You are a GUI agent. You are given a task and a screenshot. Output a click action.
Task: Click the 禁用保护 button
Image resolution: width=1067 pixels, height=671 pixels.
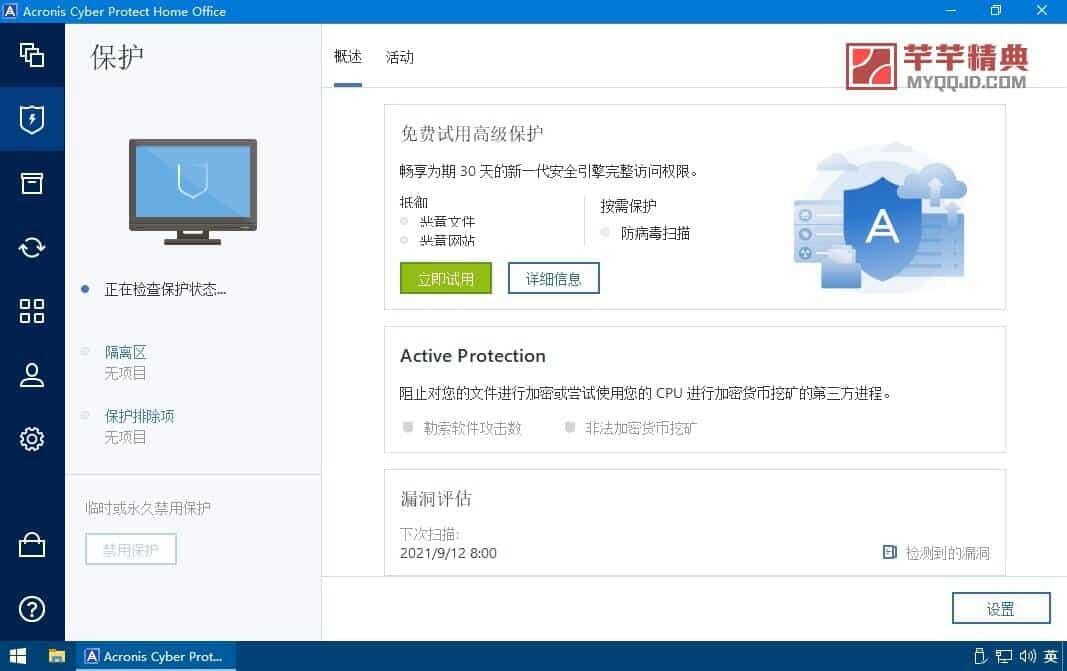pyautogui.click(x=131, y=549)
